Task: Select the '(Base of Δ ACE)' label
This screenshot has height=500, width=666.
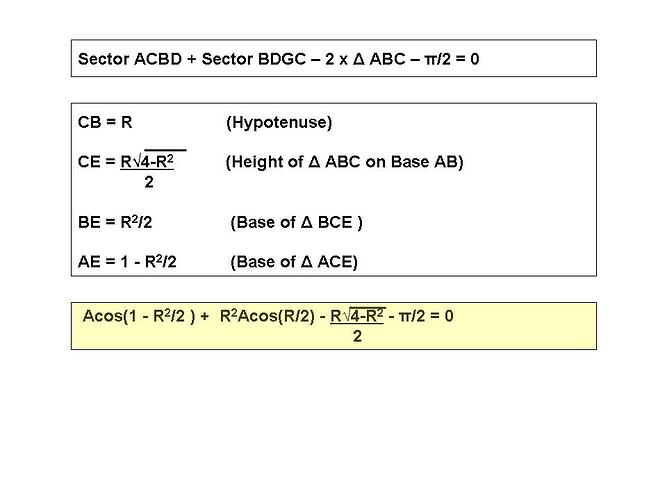Action: click(x=294, y=262)
